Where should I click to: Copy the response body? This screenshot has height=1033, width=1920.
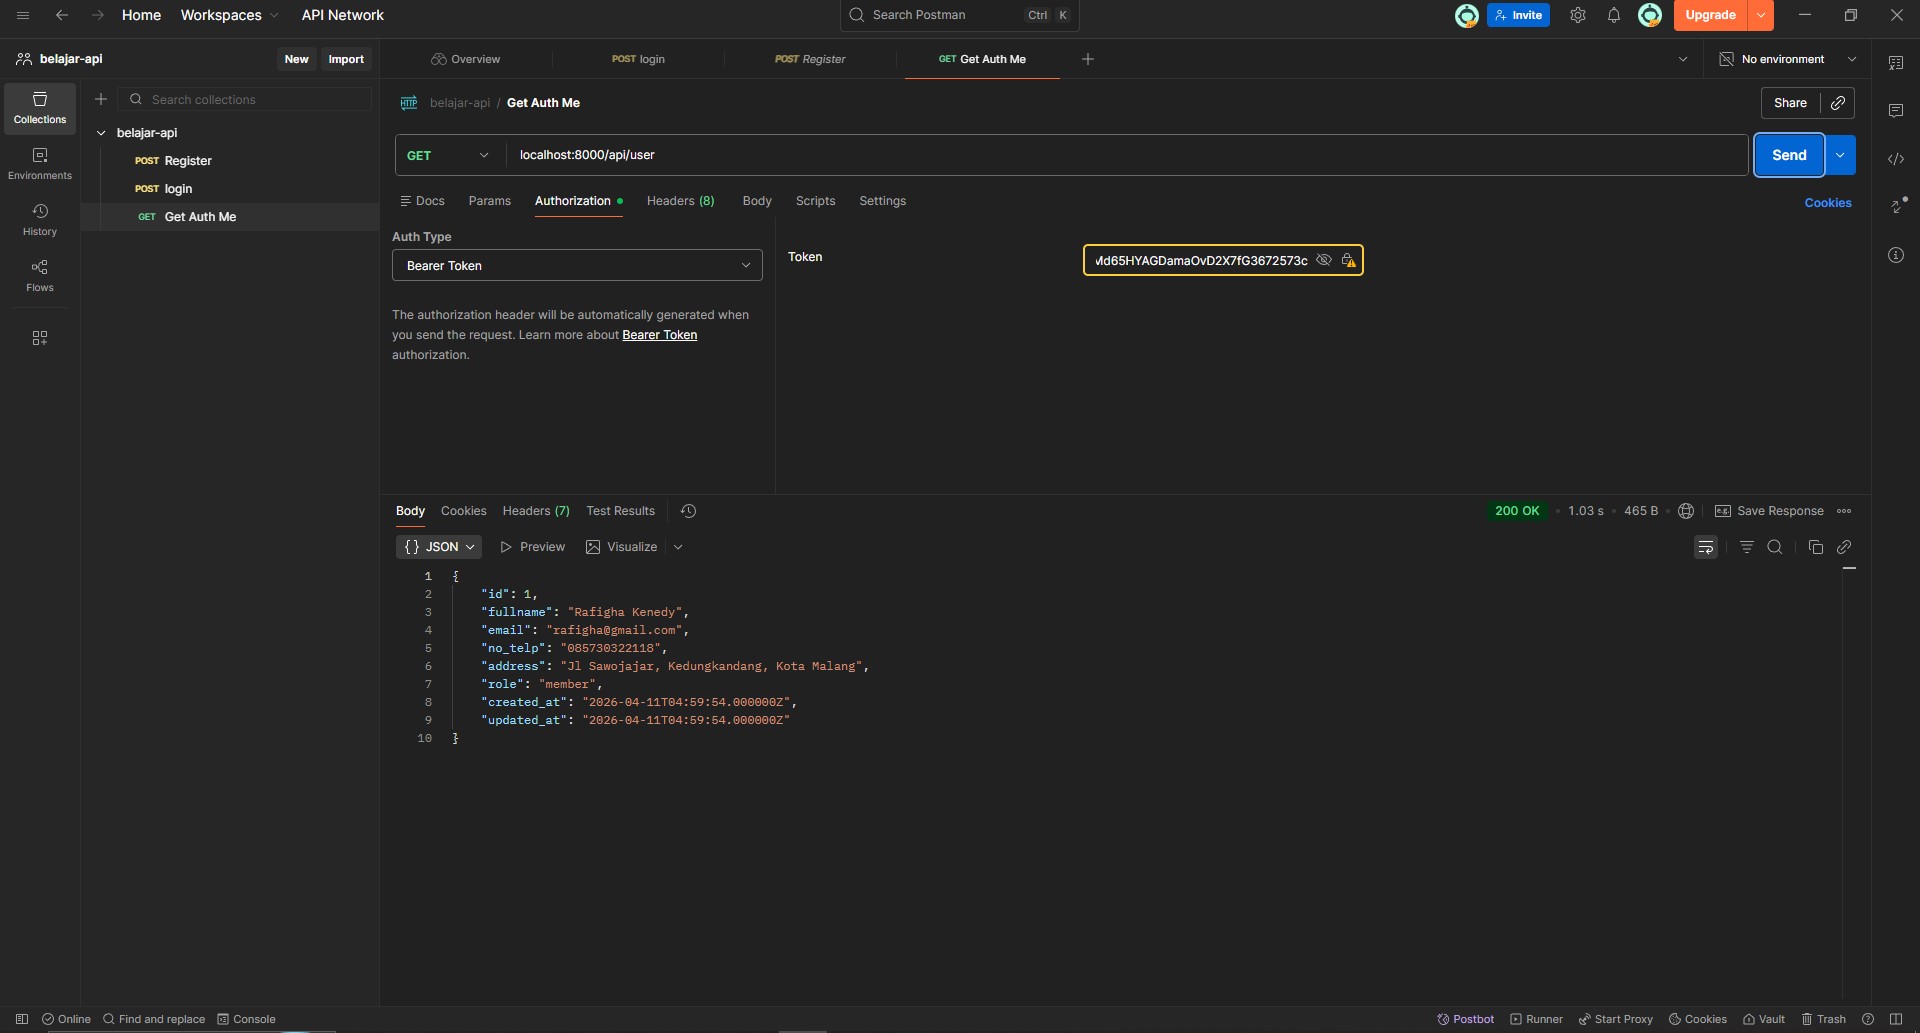pyautogui.click(x=1815, y=547)
